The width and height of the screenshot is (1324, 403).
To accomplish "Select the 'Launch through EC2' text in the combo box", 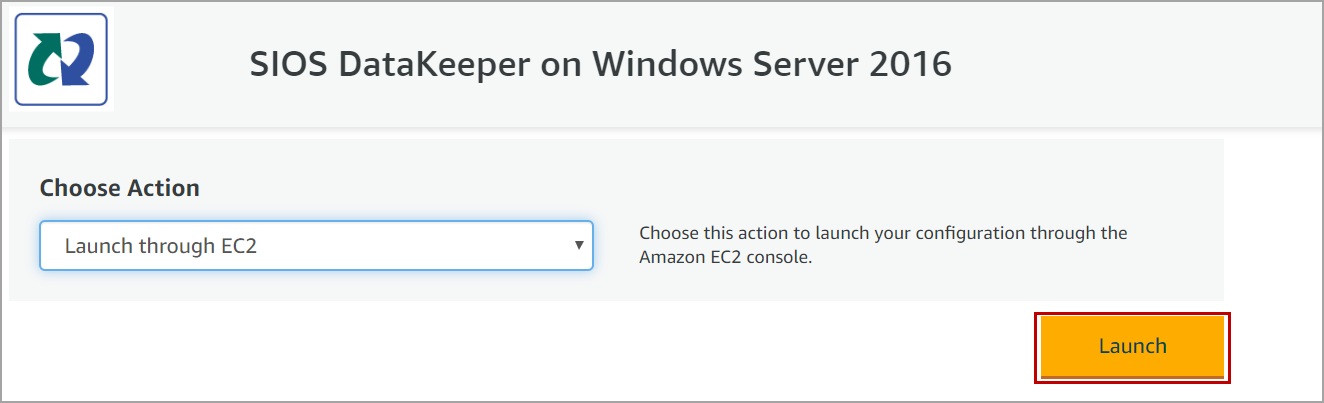I will 161,245.
